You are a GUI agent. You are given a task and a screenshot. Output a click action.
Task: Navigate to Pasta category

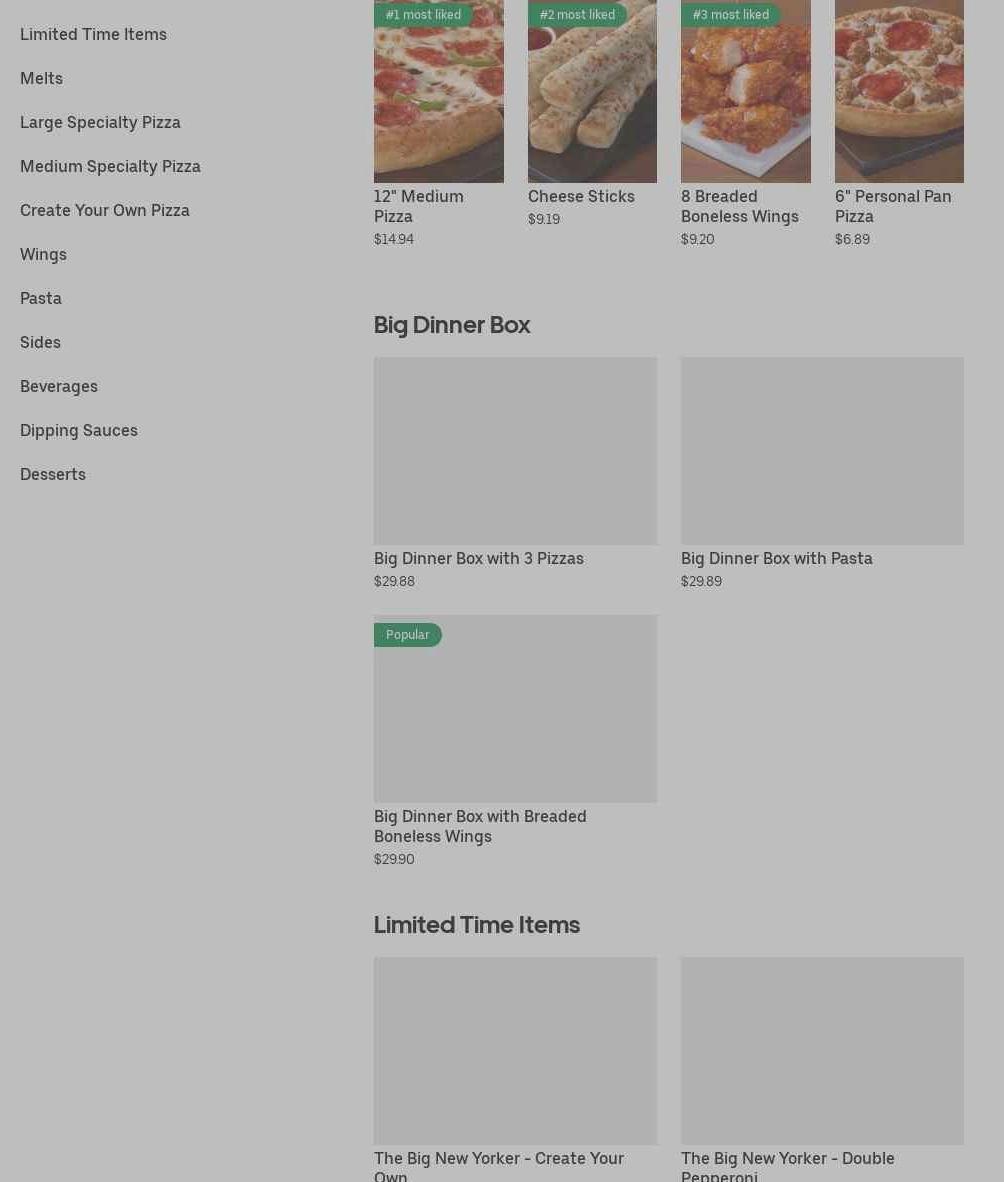pyautogui.click(x=41, y=298)
